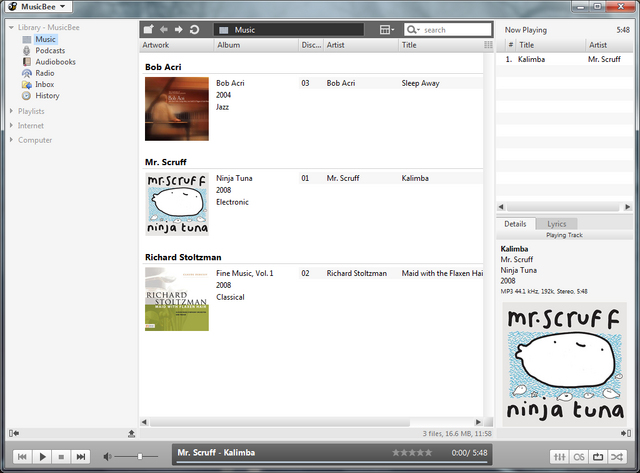The width and height of the screenshot is (640, 473).
Task: Click the Bob Acri group header
Action: click(x=163, y=67)
